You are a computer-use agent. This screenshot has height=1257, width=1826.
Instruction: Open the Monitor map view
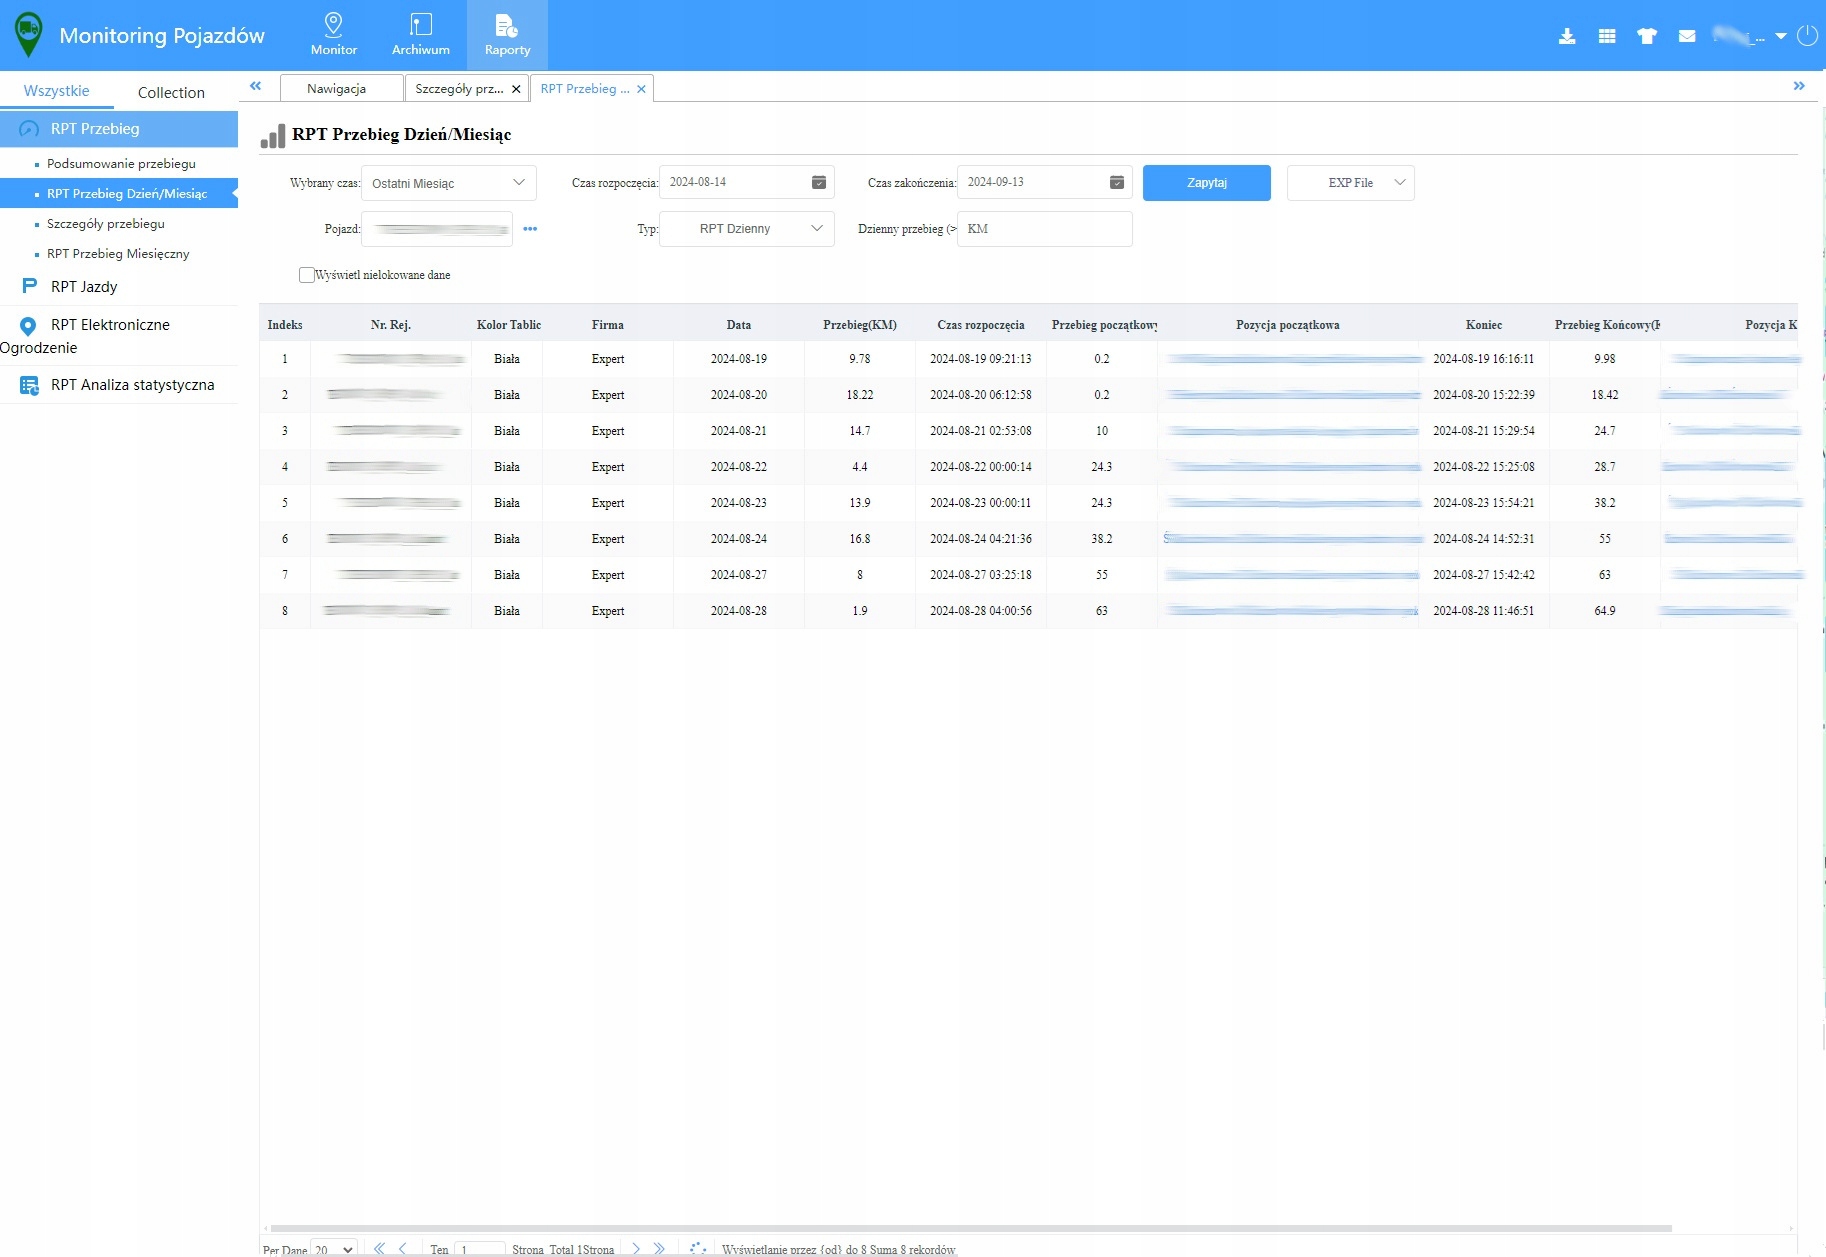[x=334, y=35]
